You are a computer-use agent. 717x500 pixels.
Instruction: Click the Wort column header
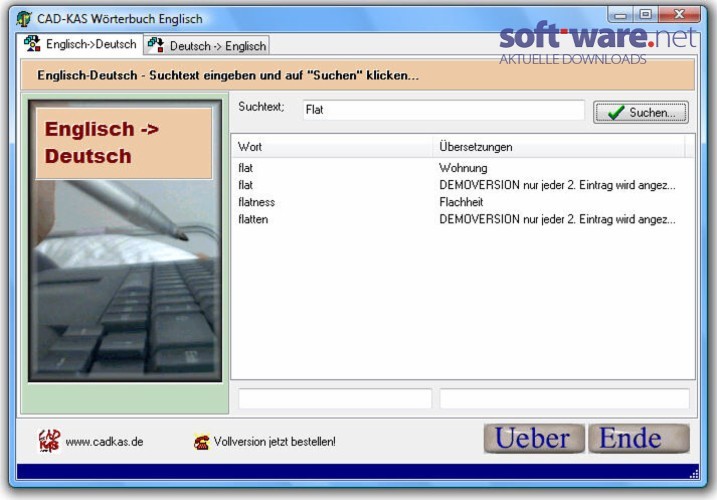click(x=332, y=147)
